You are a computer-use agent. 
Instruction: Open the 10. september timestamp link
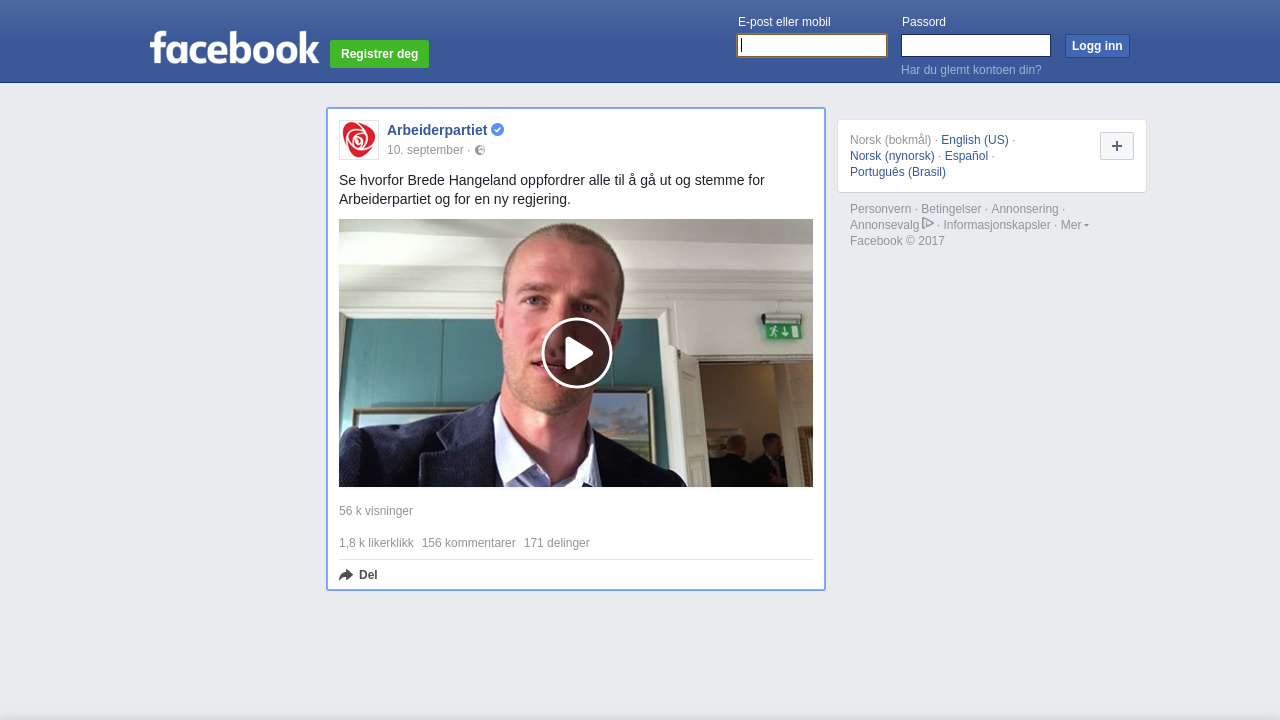(425, 150)
